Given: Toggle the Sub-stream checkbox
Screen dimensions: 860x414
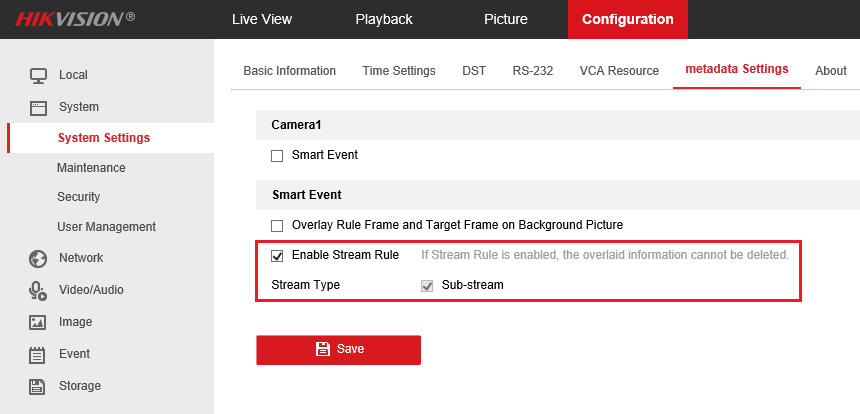Looking at the screenshot, I should [427, 286].
